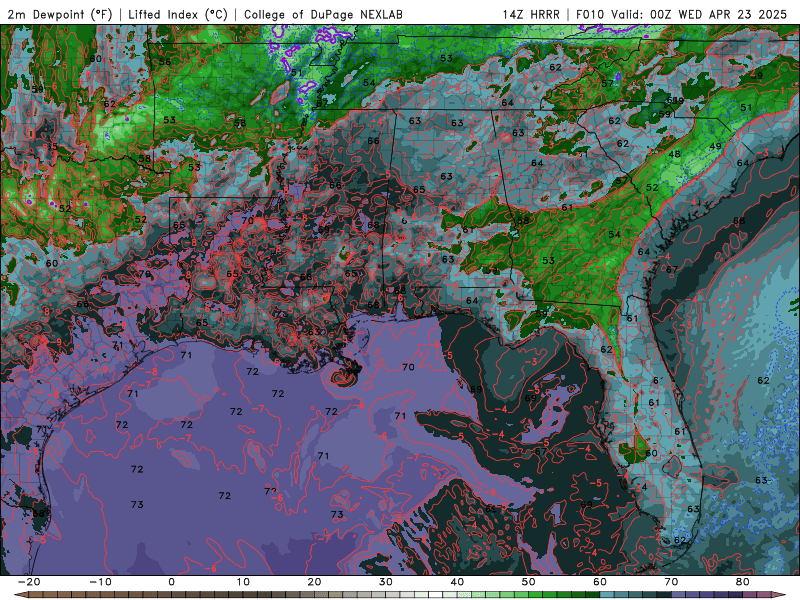Click the "Lifted Index (°C)" title text
This screenshot has width=800, height=600.
coord(178,14)
